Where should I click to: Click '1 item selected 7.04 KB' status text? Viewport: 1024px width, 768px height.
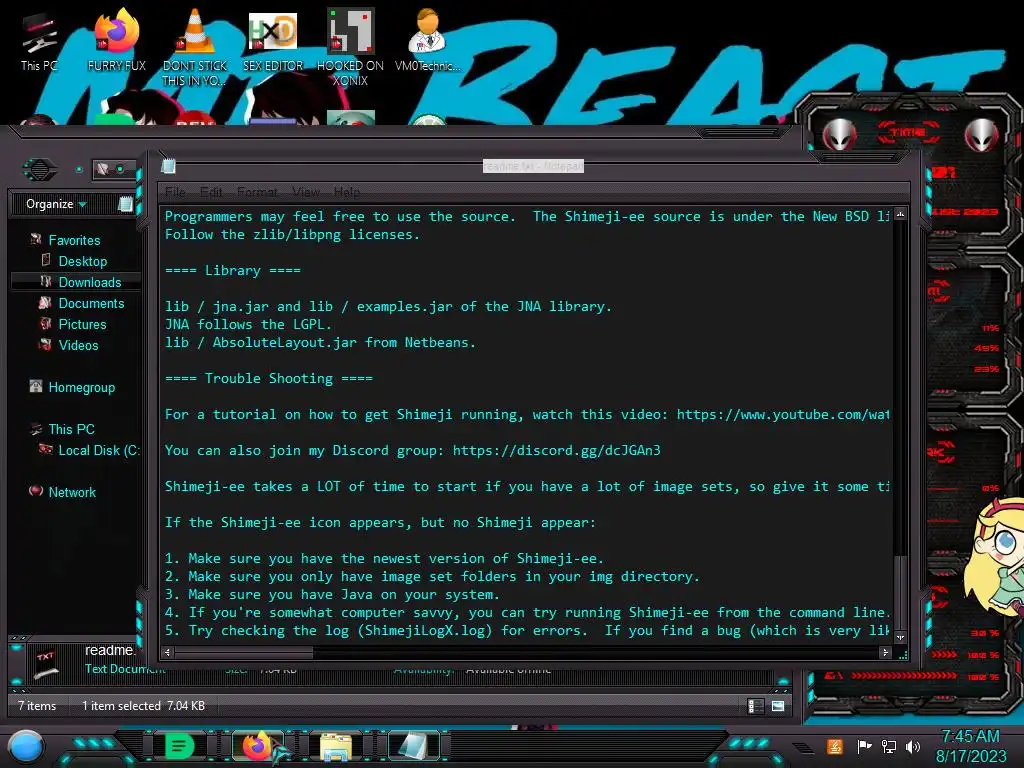coord(143,706)
